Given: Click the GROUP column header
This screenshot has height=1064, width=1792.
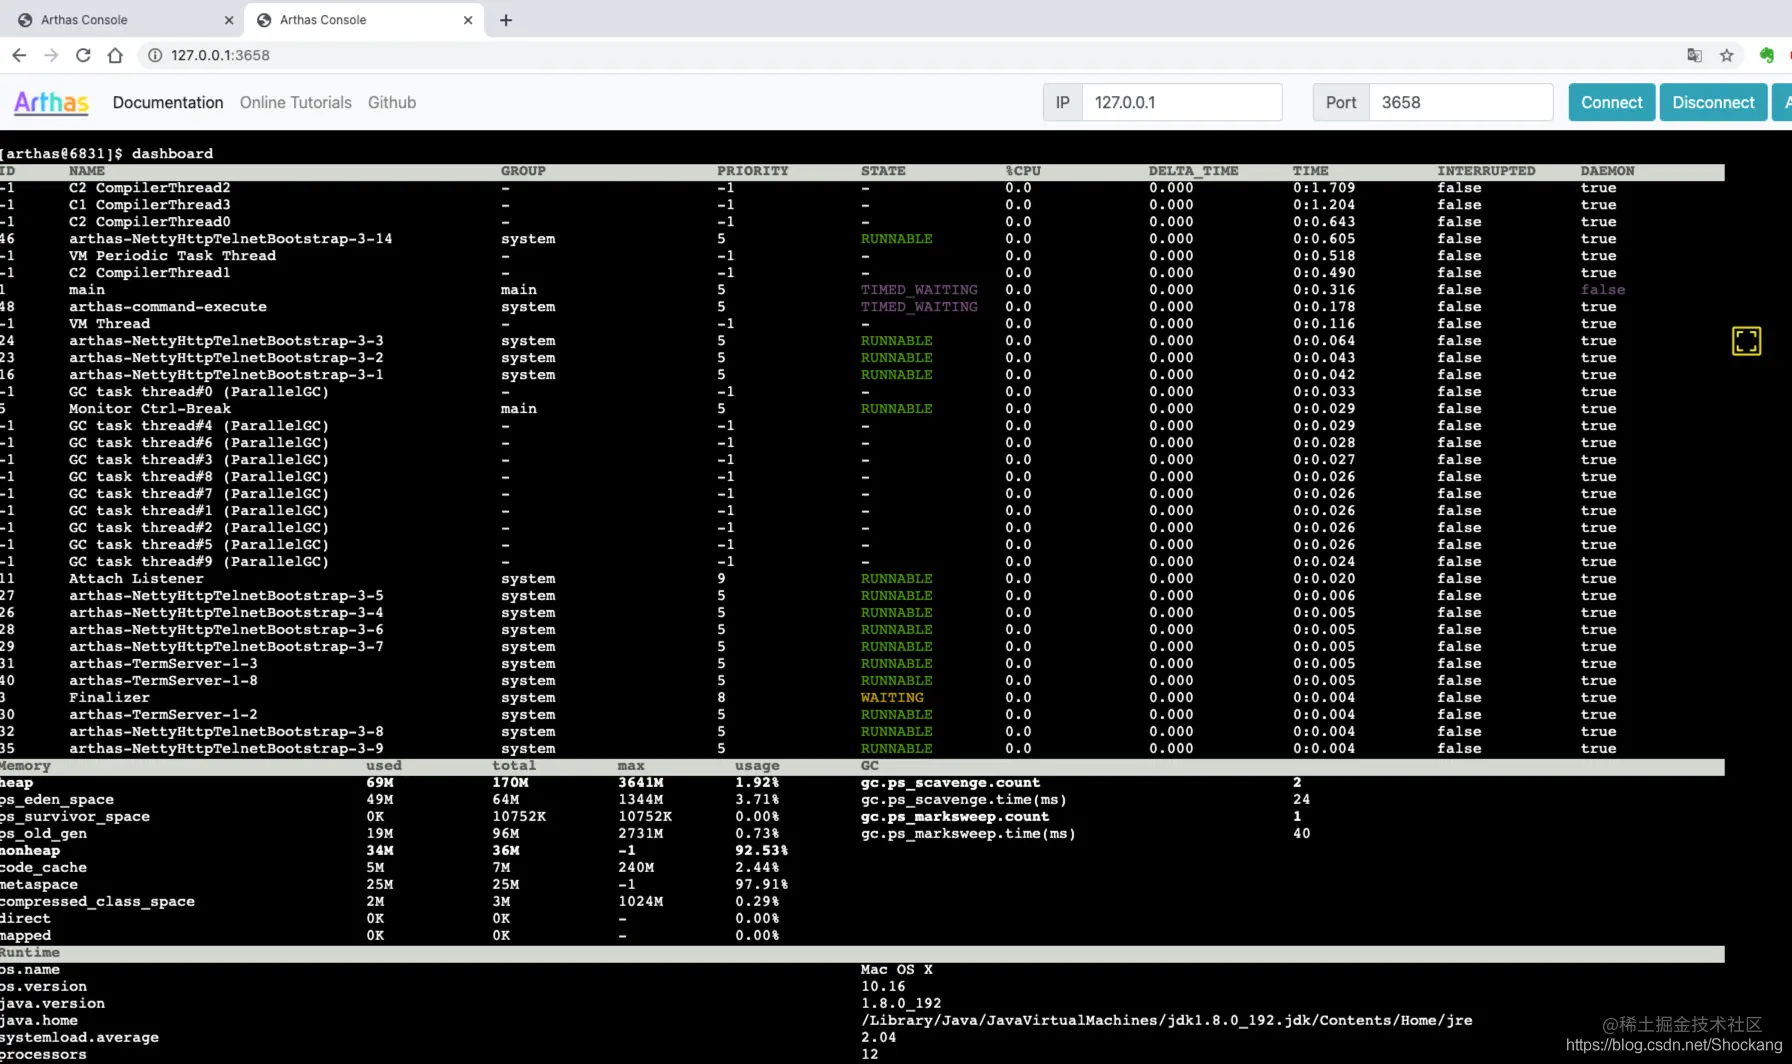Looking at the screenshot, I should point(523,171).
